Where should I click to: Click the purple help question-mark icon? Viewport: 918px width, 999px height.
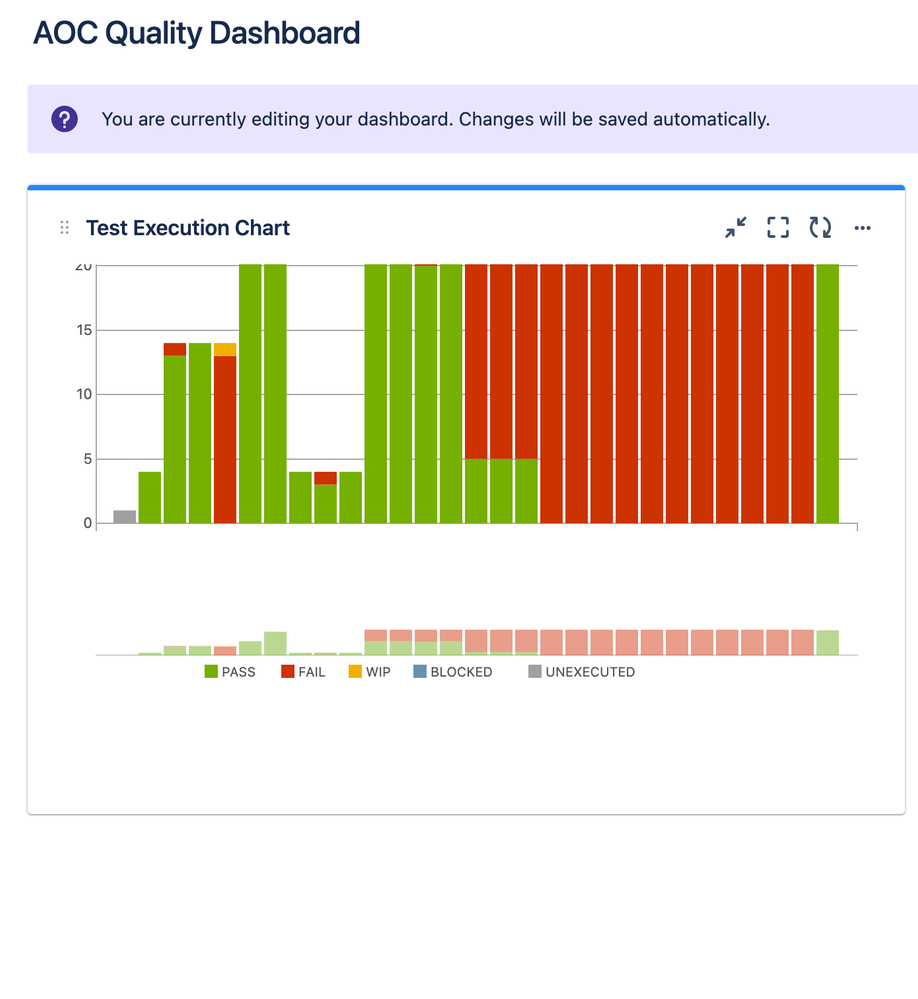(x=64, y=119)
